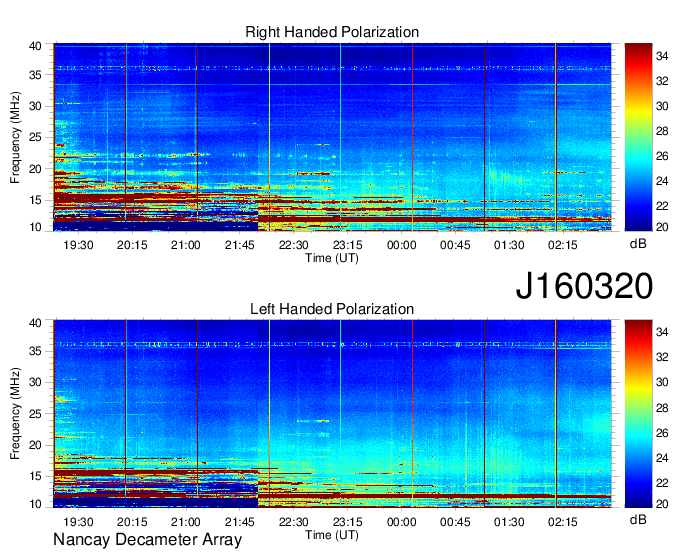The width and height of the screenshot is (680, 552).
Task: Click the 00:45 time tick under right-handed plot
Action: click(455, 245)
